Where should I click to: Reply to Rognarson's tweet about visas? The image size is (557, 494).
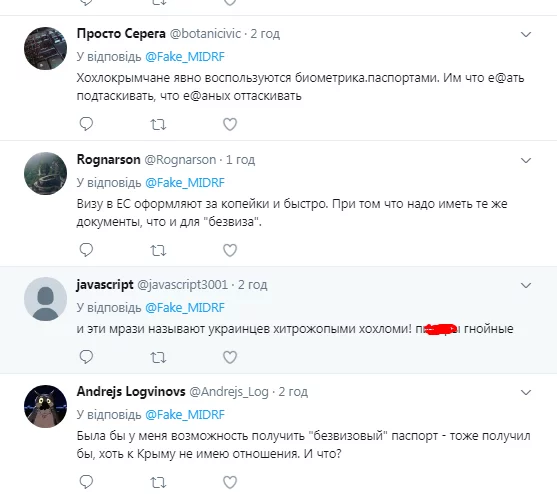[x=86, y=250]
